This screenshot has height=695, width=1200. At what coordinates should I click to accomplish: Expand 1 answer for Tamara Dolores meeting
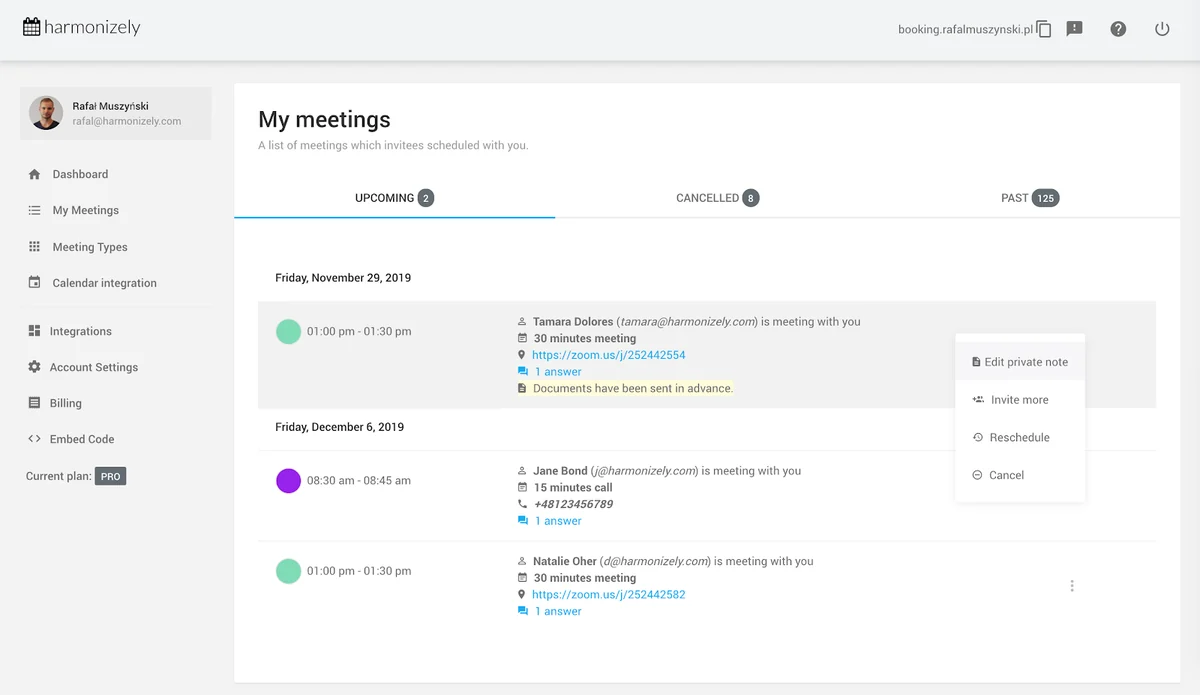coord(558,372)
